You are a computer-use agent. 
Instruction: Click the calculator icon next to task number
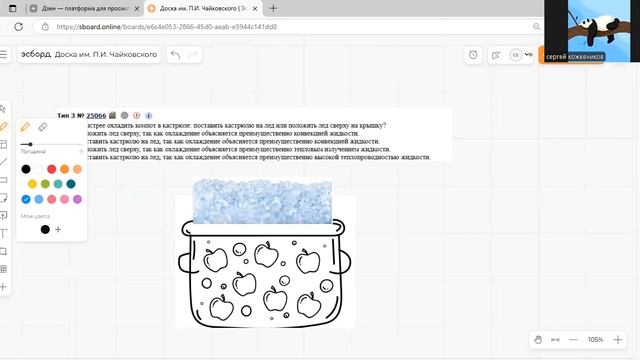click(x=112, y=116)
